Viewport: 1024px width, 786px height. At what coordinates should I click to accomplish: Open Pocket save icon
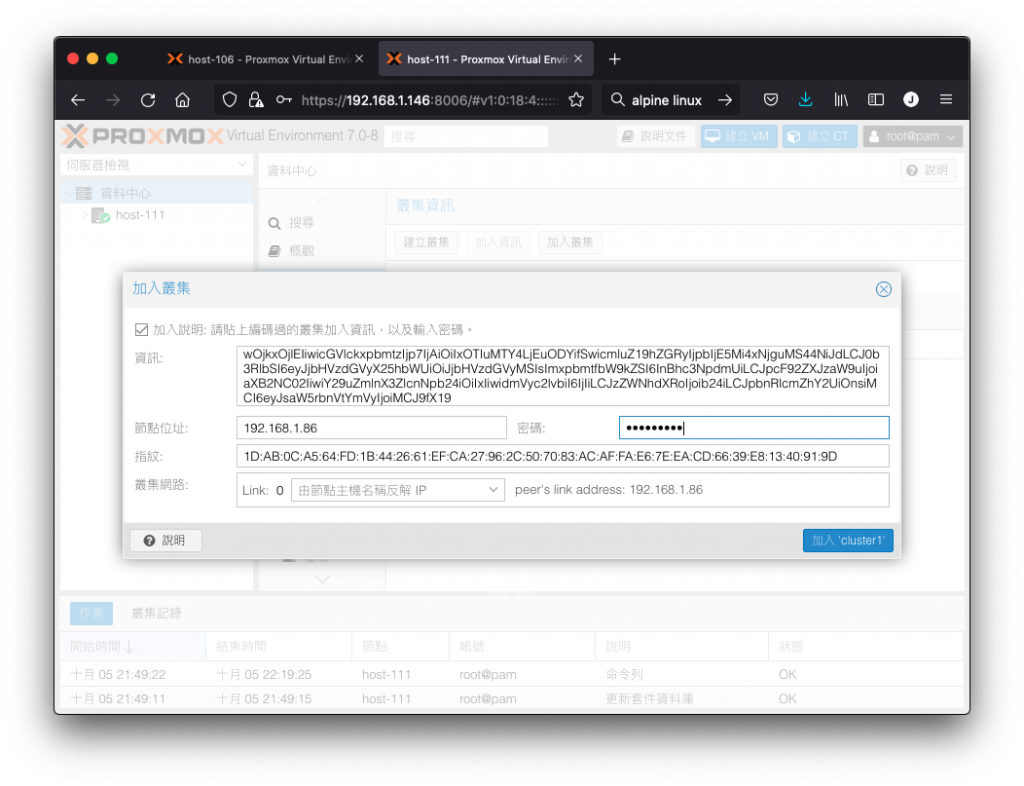pyautogui.click(x=771, y=100)
